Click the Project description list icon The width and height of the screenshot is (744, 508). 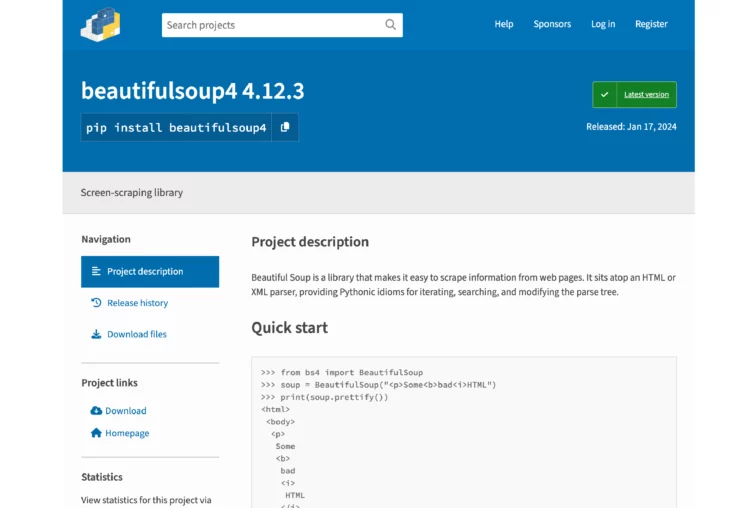(96, 271)
